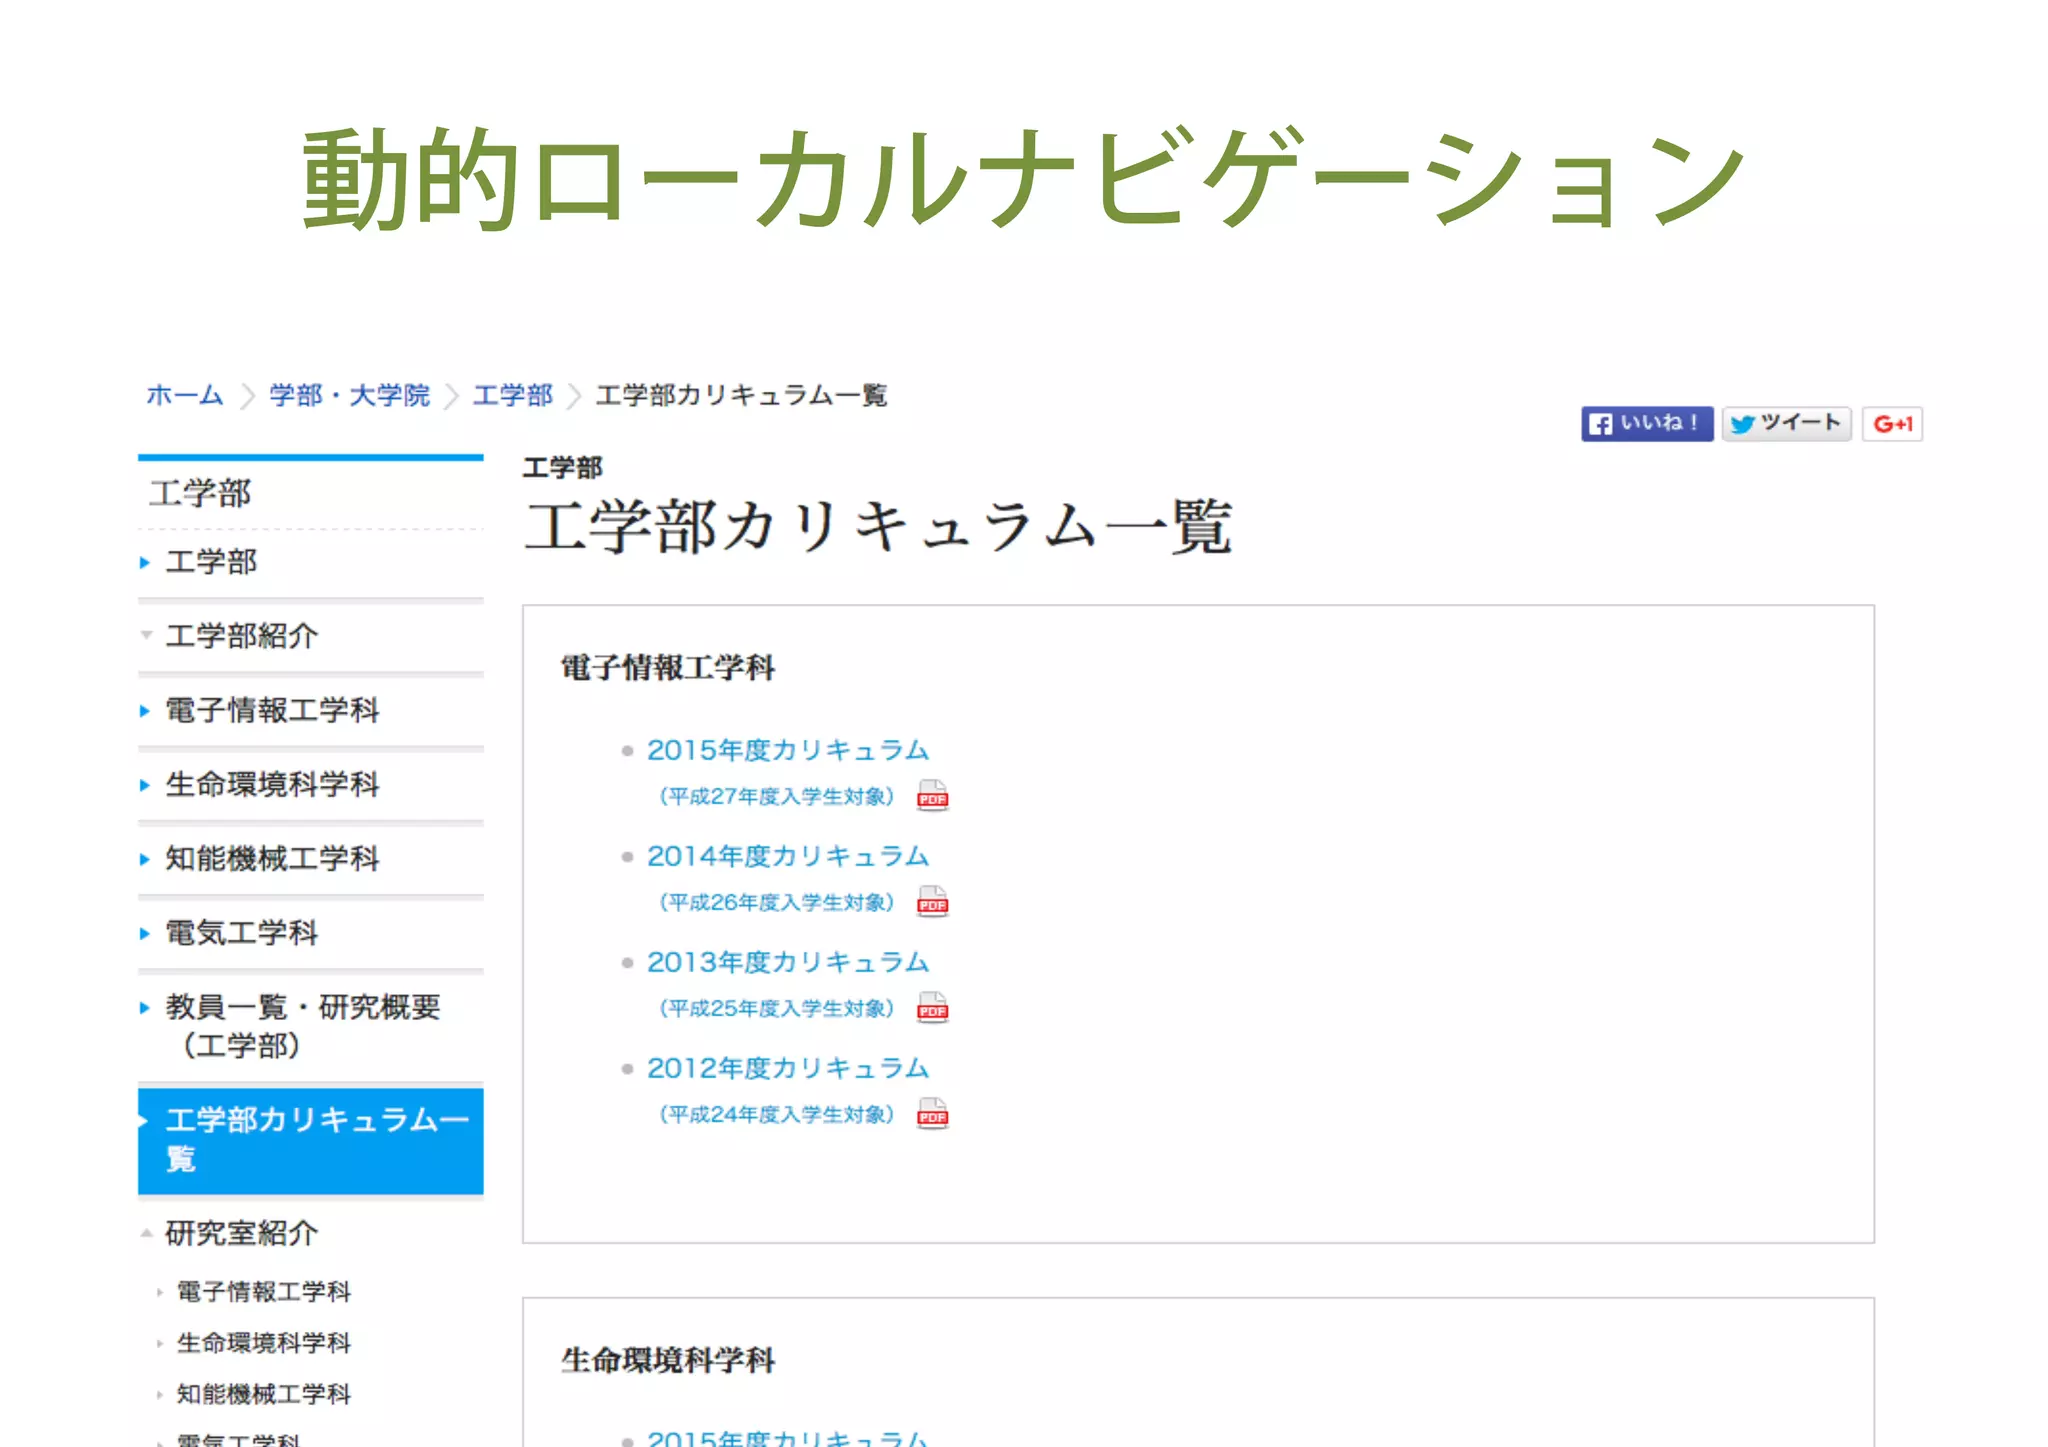
Task: Open the （平成24年度入学生対象） link
Action: tap(776, 1114)
